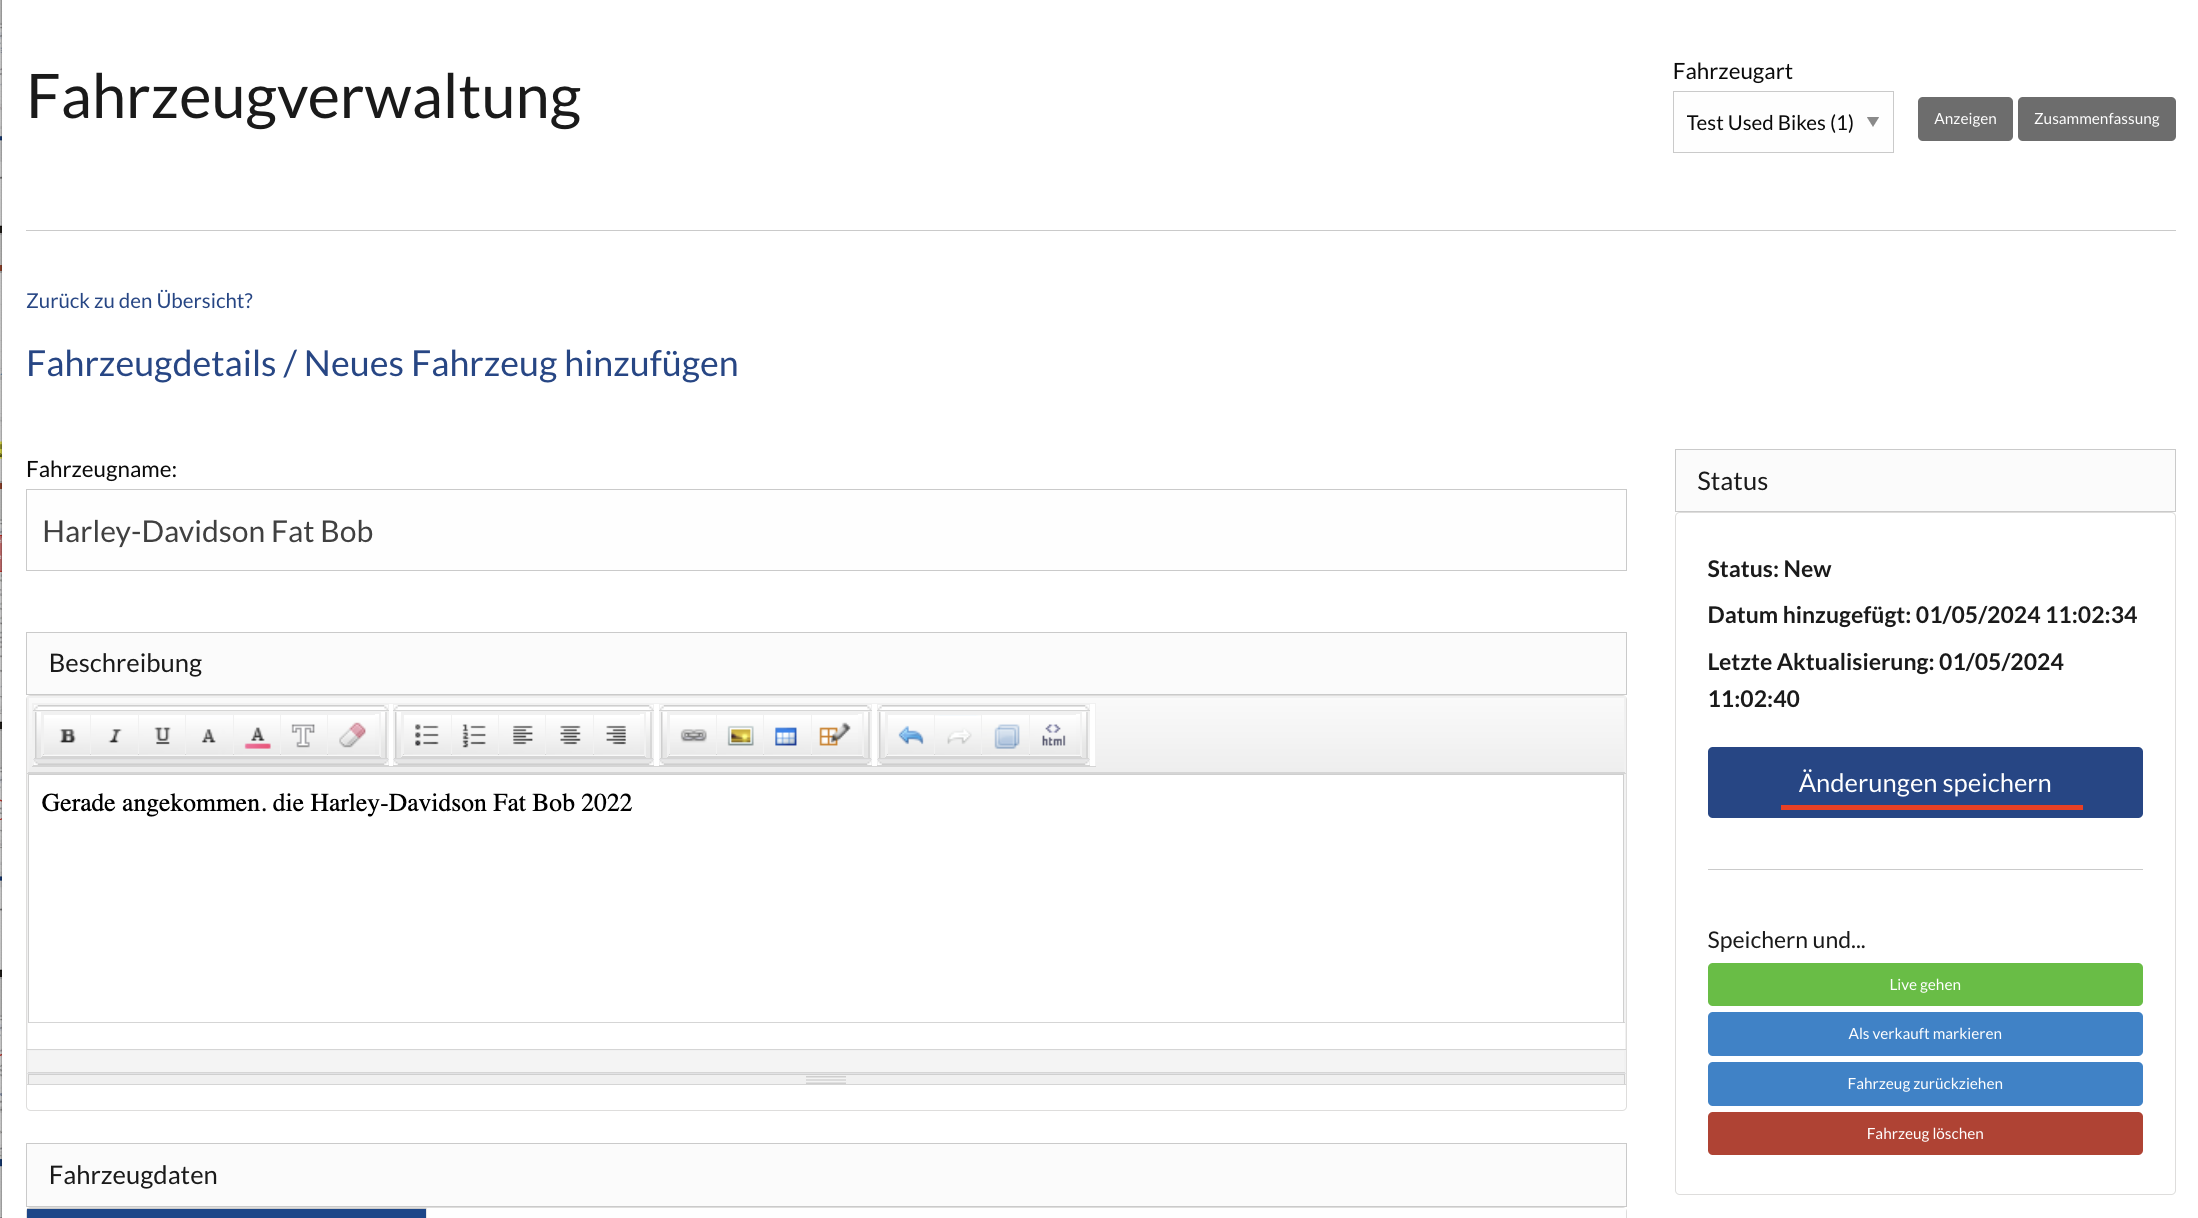Open the Fahrzeugart dropdown Test Used Bikes

[1783, 121]
